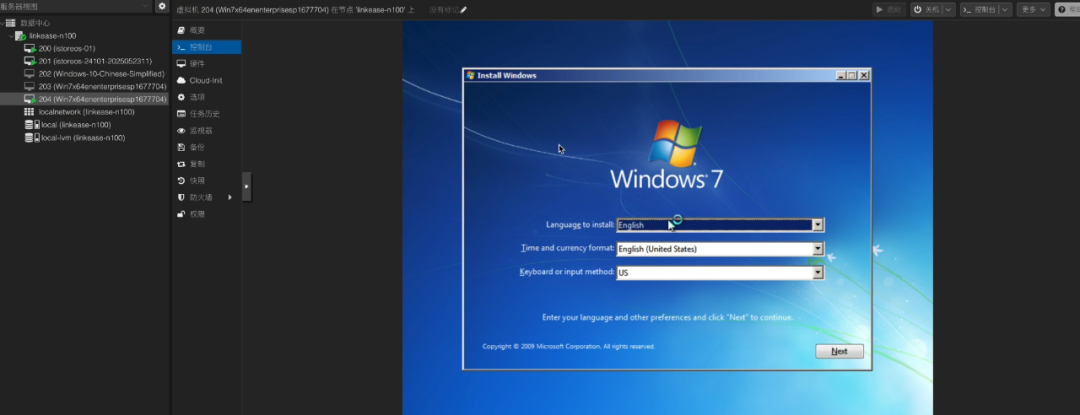
Task: Click the Install Windows title bar icon
Action: 470,76
